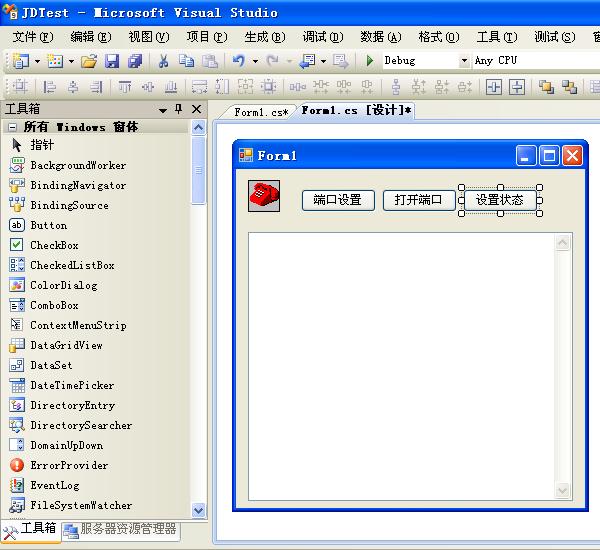
Task: Click the toolbox scrollbar up arrow
Action: click(198, 127)
